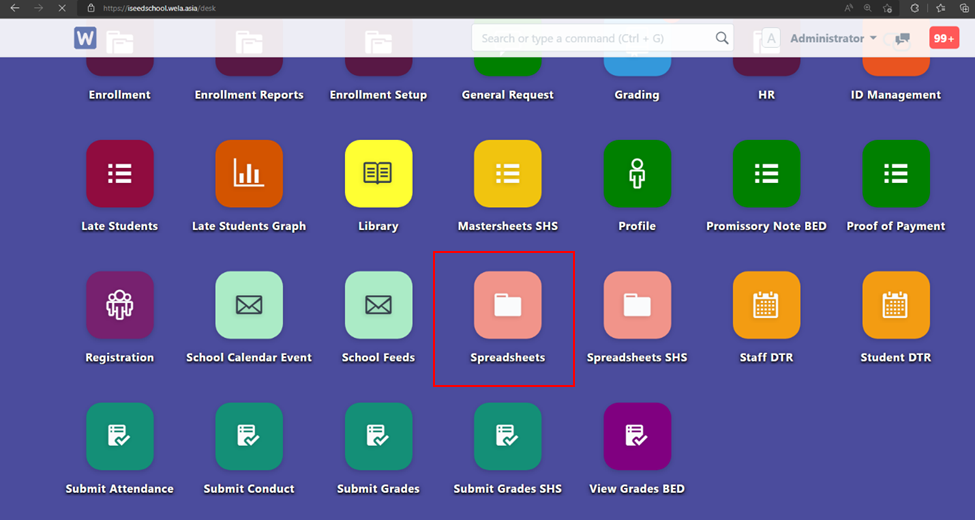Open the Profile module icon

click(x=637, y=174)
